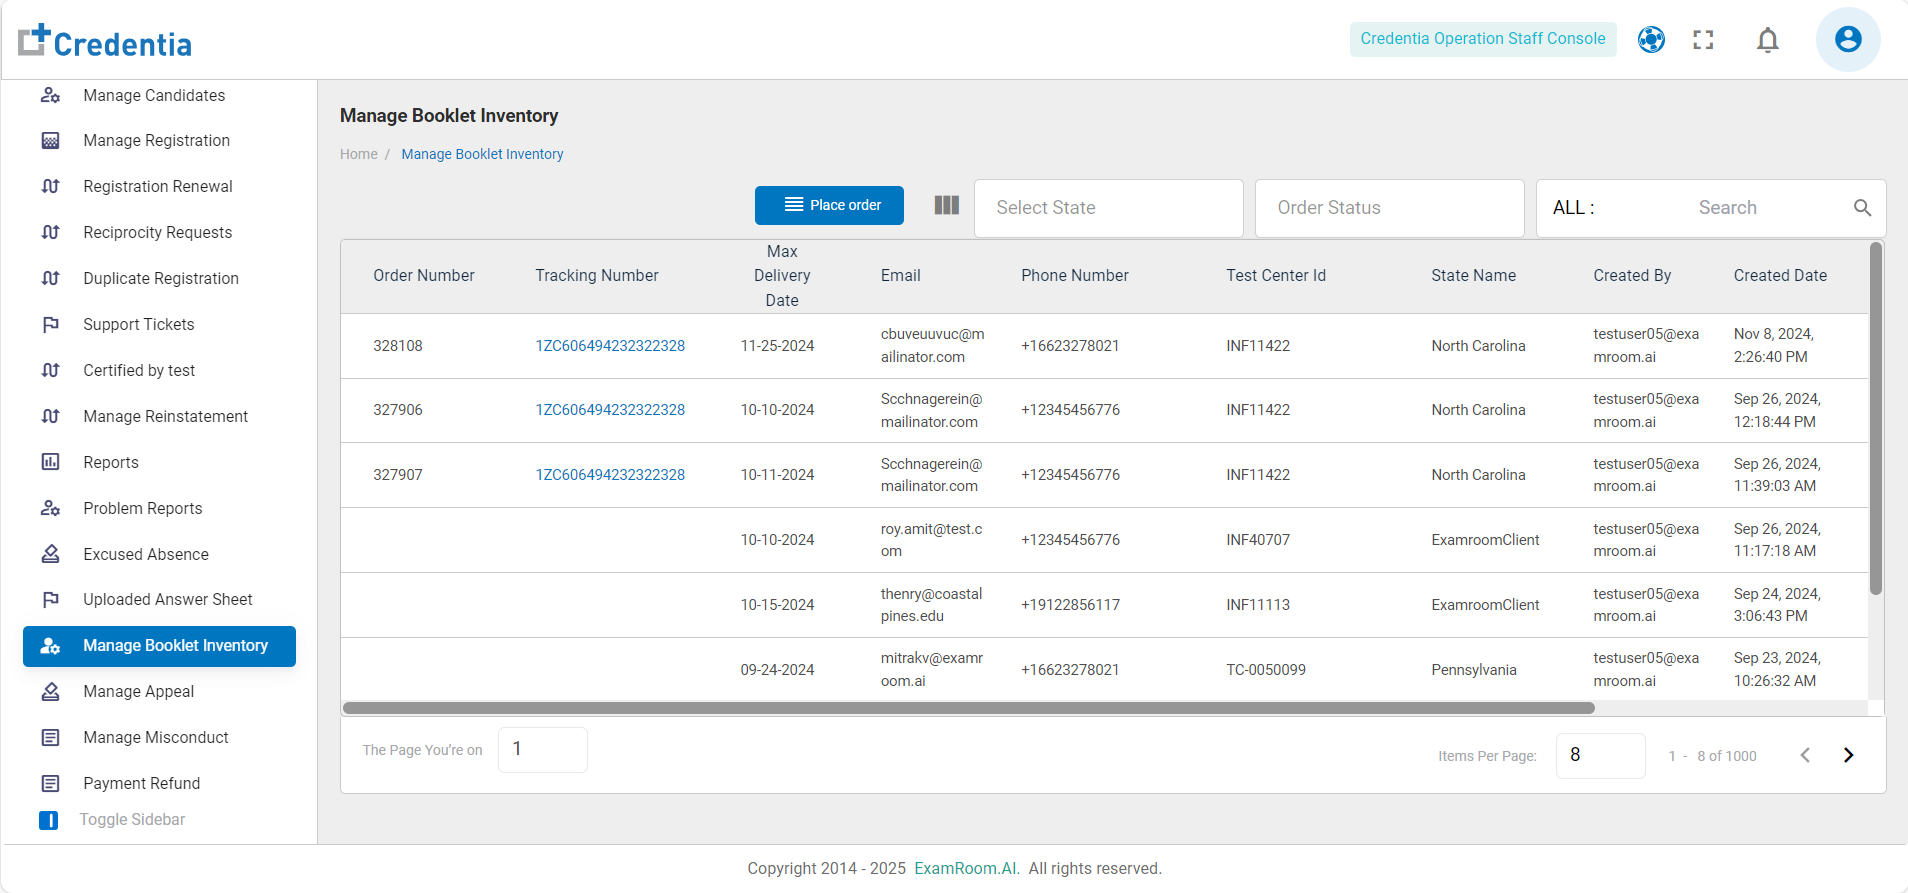Image resolution: width=1908 pixels, height=893 pixels.
Task: Open the Order Status dropdown
Action: (1390, 208)
